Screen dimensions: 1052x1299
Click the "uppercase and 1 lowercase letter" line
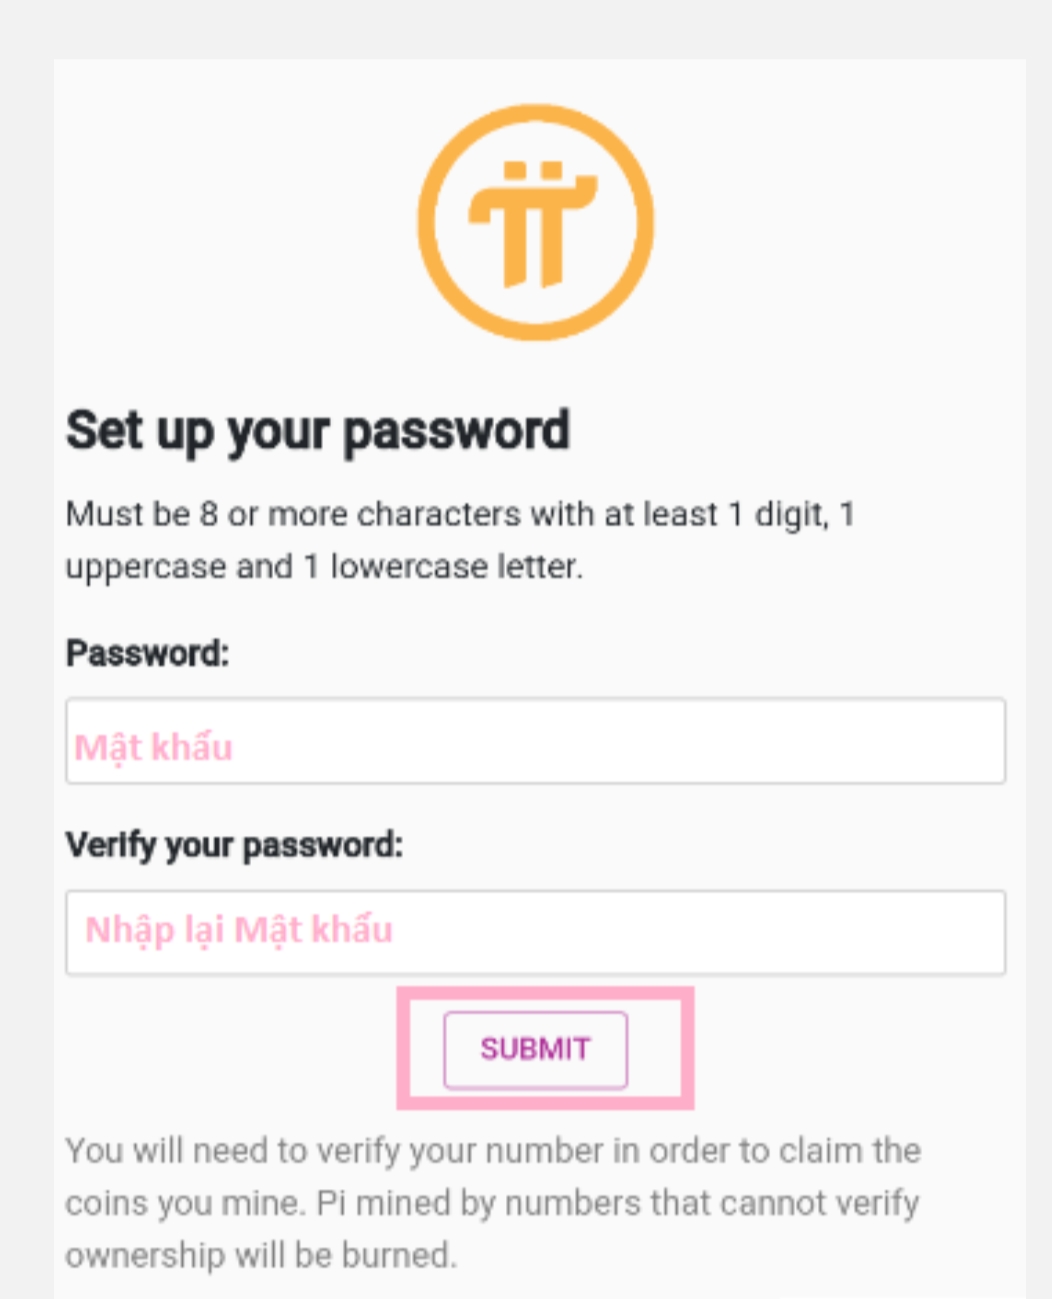click(x=323, y=567)
